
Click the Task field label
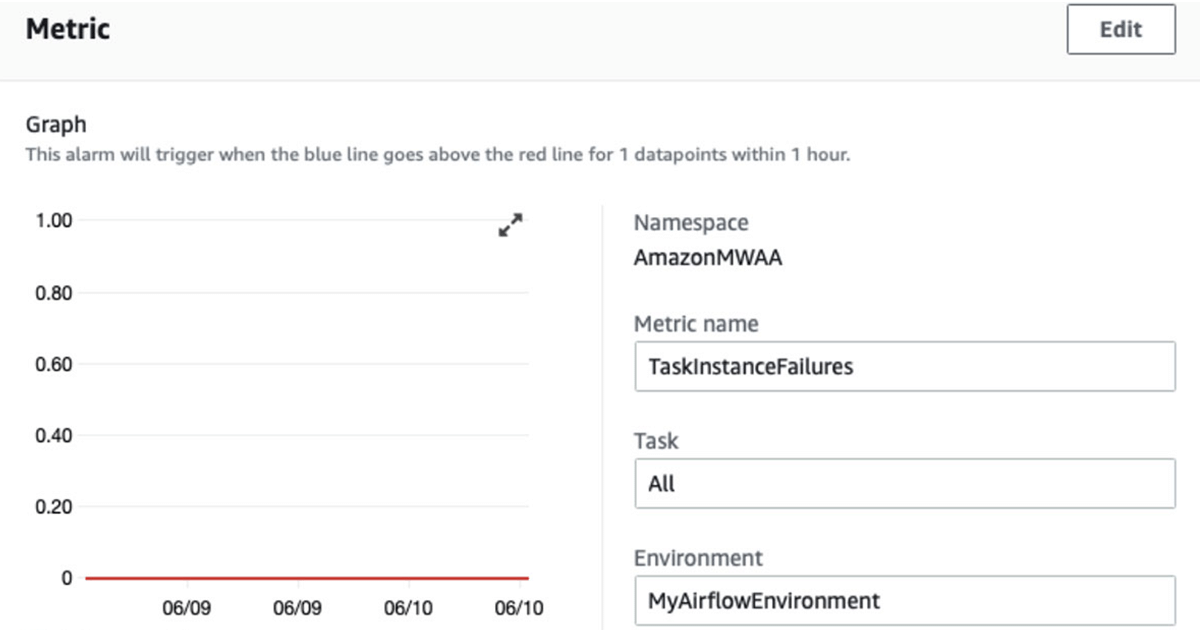(656, 441)
